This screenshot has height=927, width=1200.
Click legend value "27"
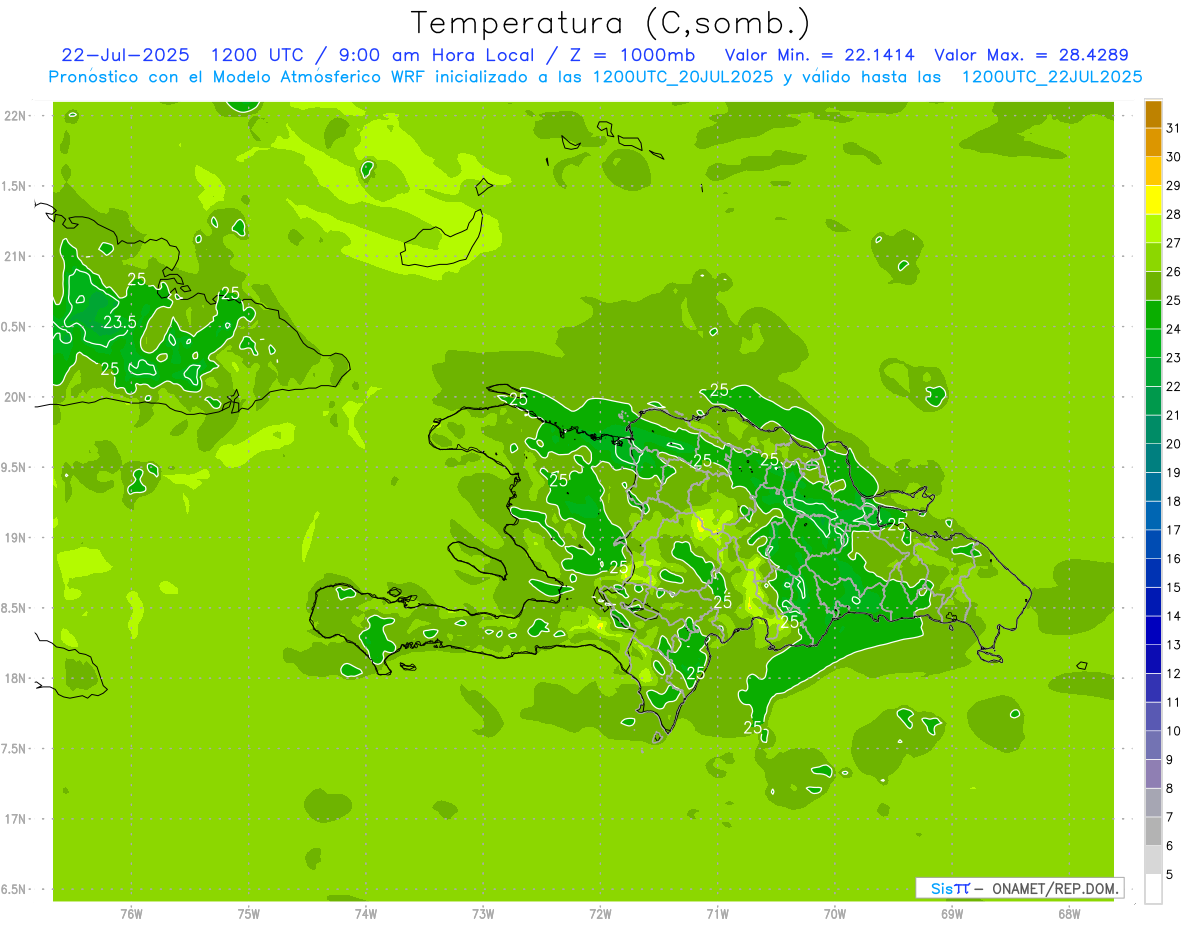[1174, 243]
